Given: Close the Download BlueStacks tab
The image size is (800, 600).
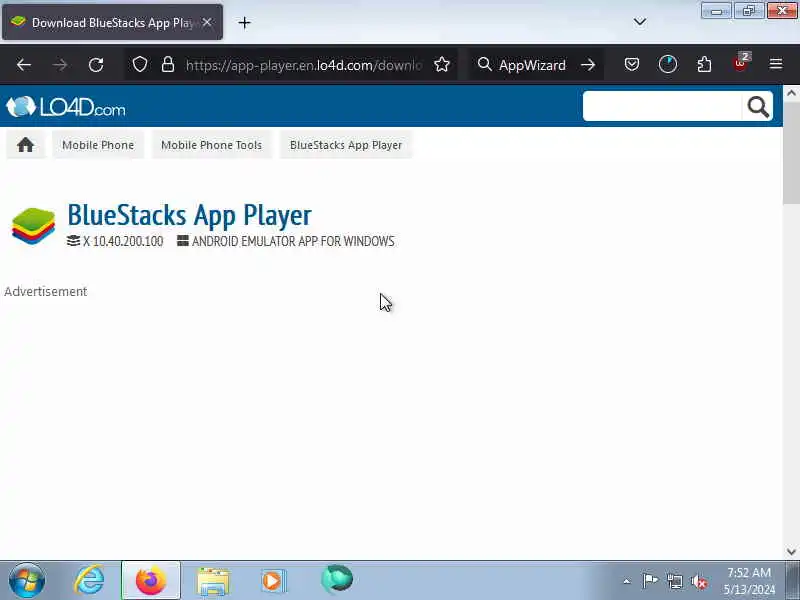Looking at the screenshot, I should (x=207, y=22).
